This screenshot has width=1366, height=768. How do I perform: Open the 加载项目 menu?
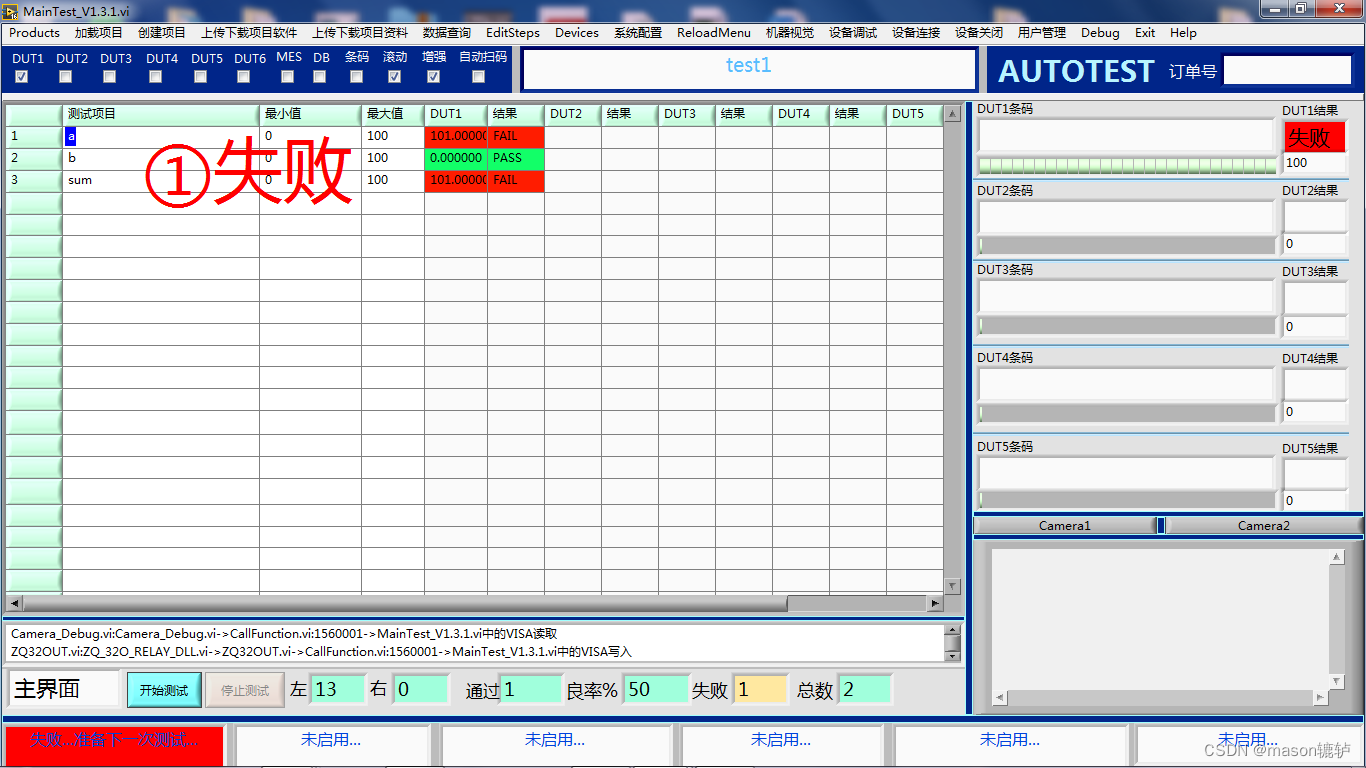[98, 32]
